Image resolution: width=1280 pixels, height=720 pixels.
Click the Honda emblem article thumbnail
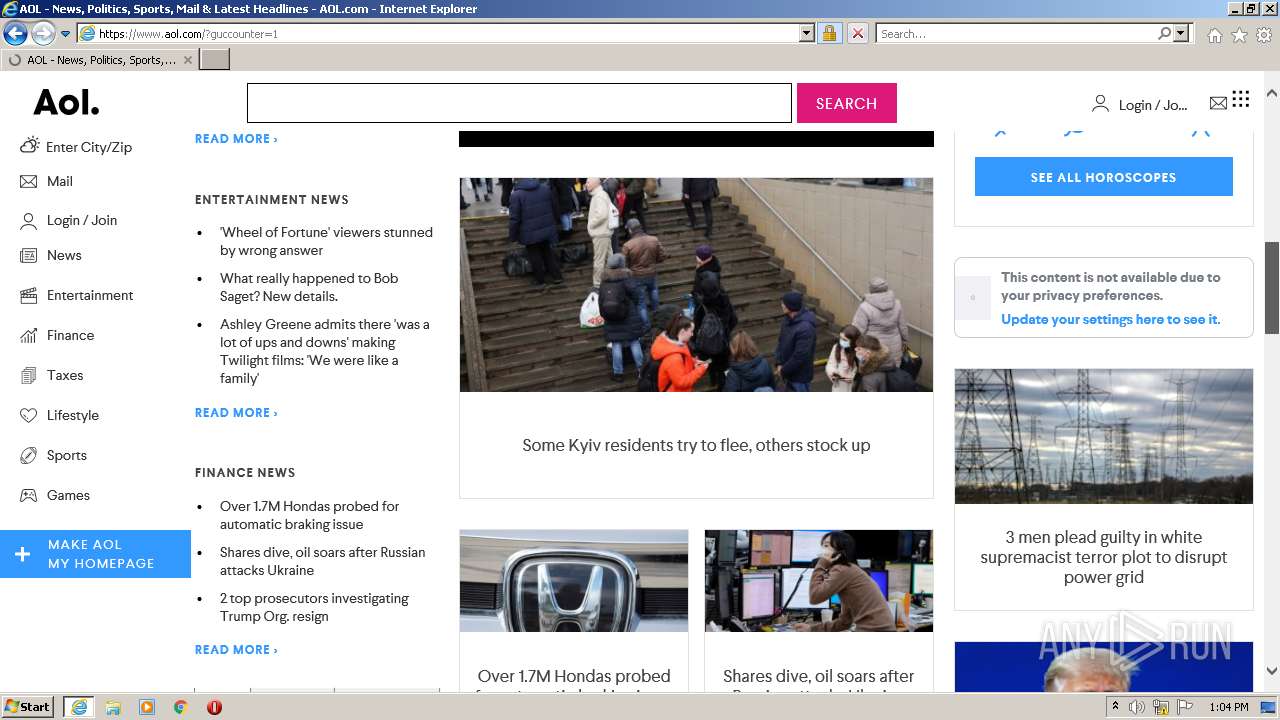pos(574,581)
